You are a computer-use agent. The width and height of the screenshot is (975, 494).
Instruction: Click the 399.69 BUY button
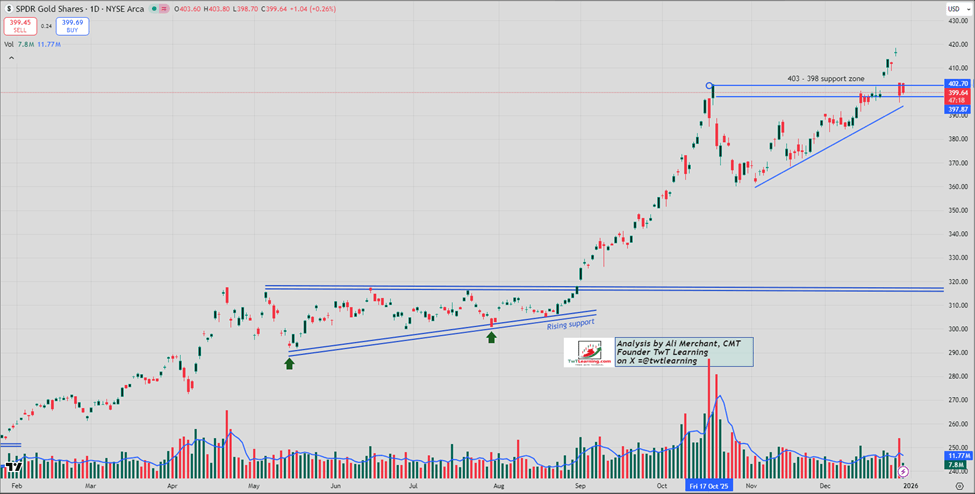tap(72, 26)
